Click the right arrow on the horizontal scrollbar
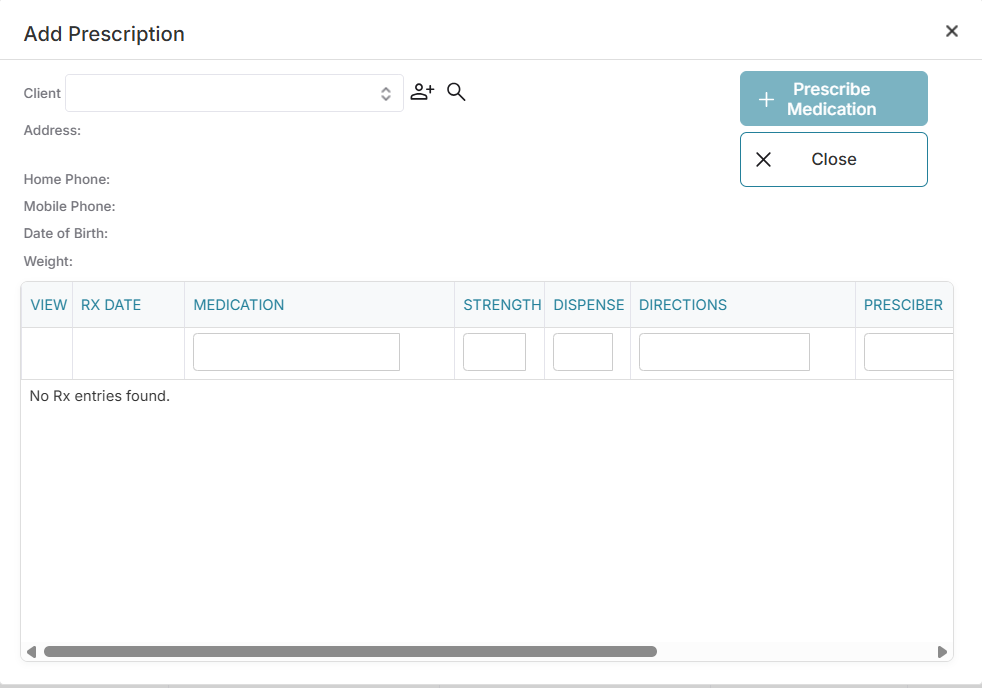Image resolution: width=982 pixels, height=688 pixels. (x=941, y=651)
